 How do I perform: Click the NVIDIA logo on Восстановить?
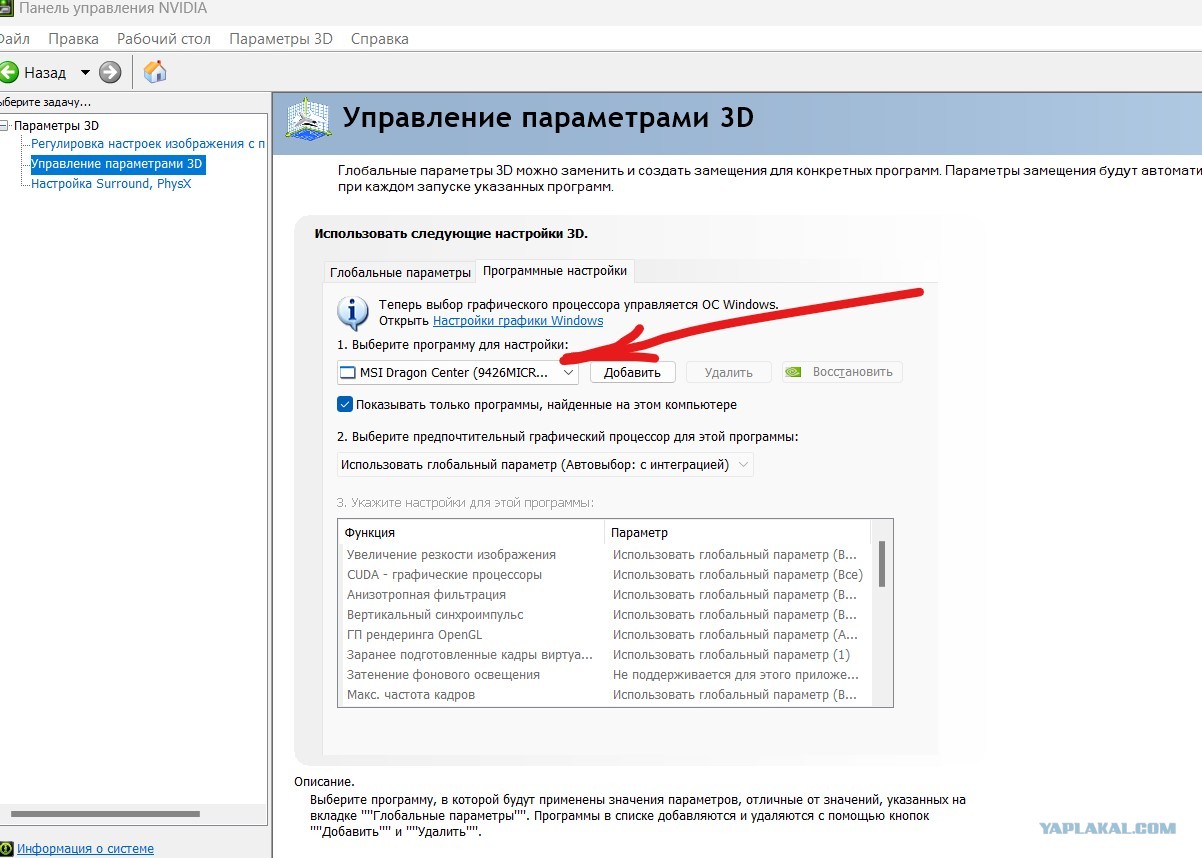793,372
